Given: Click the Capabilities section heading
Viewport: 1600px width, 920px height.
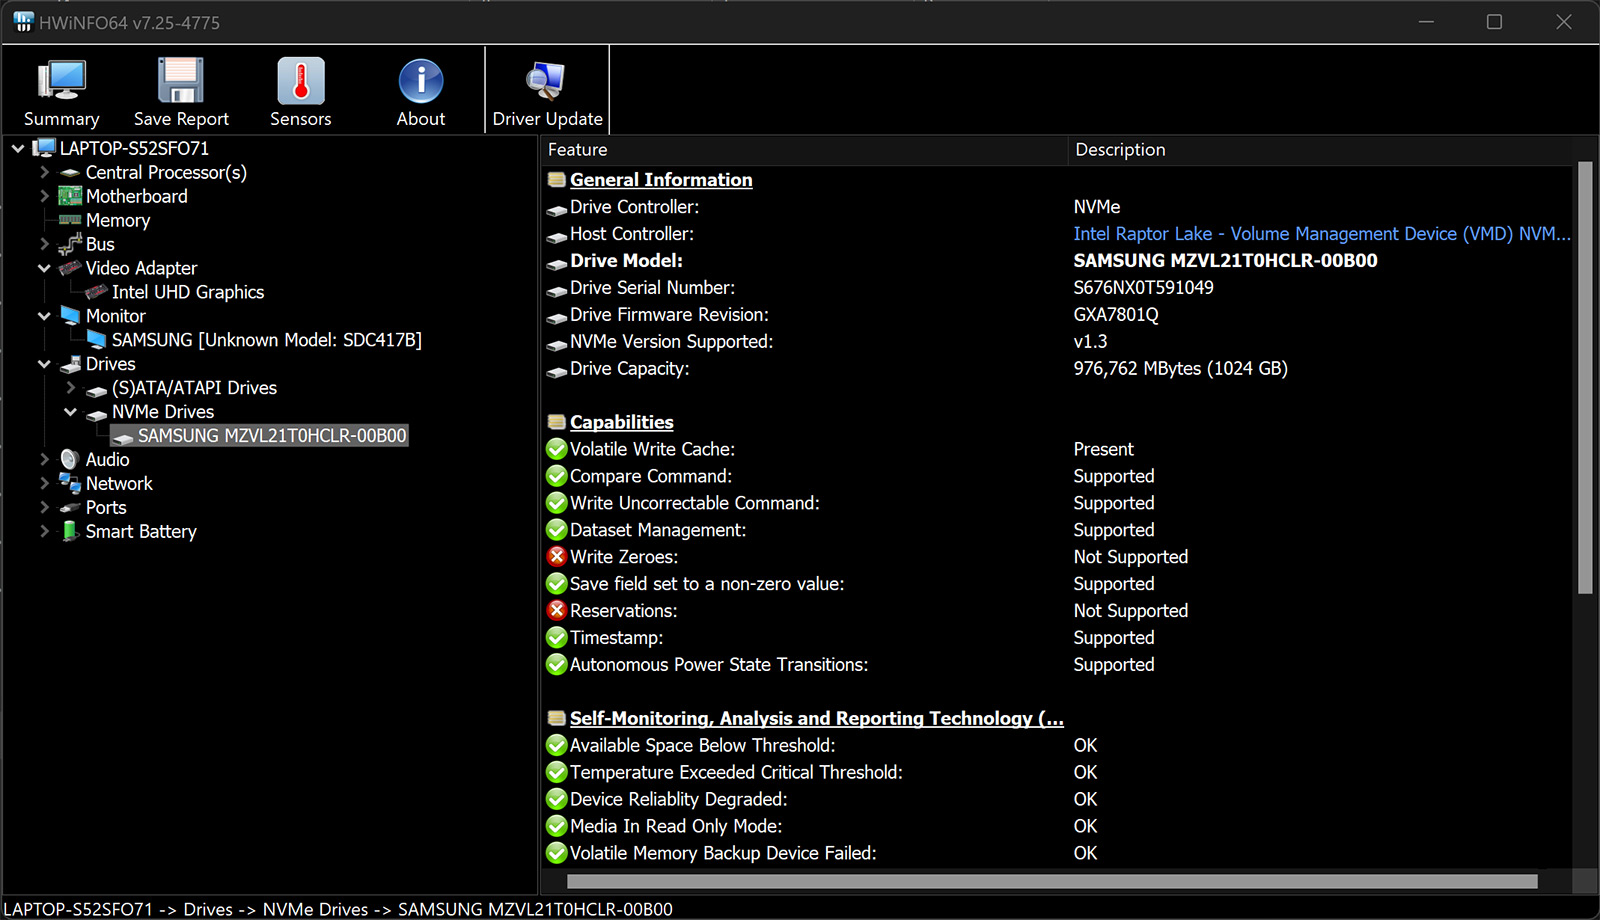Looking at the screenshot, I should [622, 422].
